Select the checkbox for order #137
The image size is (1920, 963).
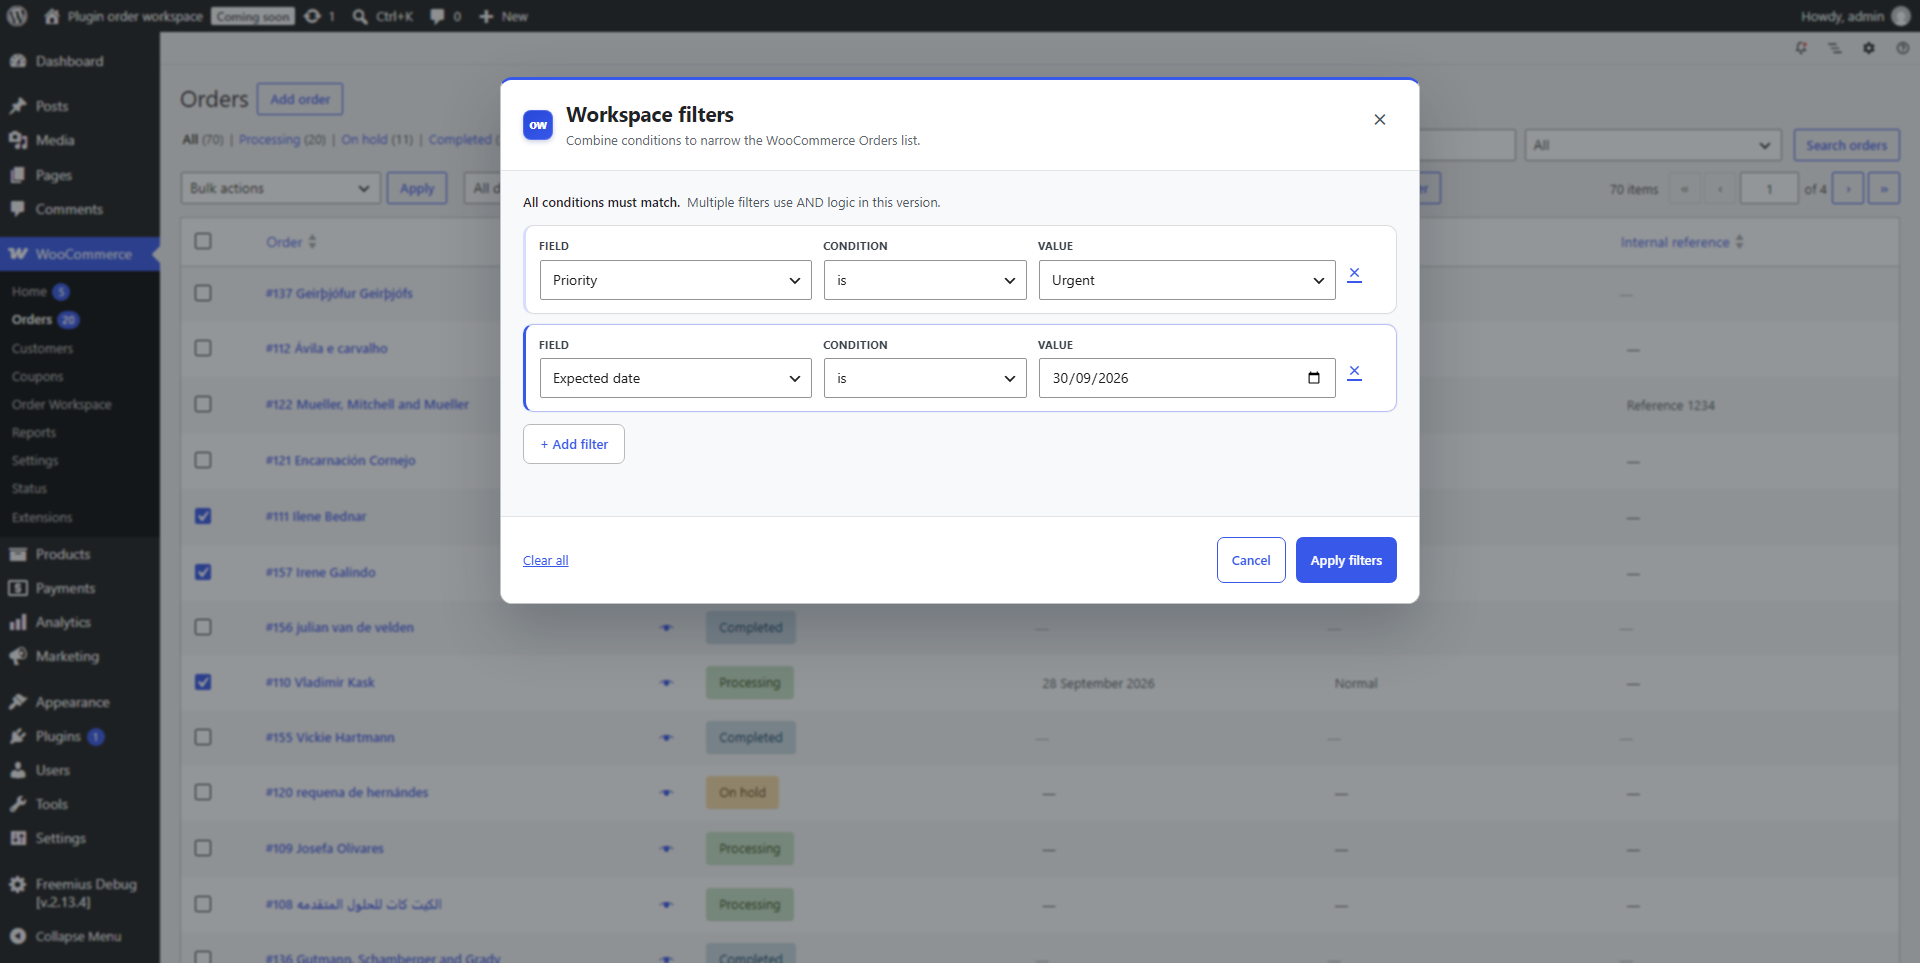[203, 293]
